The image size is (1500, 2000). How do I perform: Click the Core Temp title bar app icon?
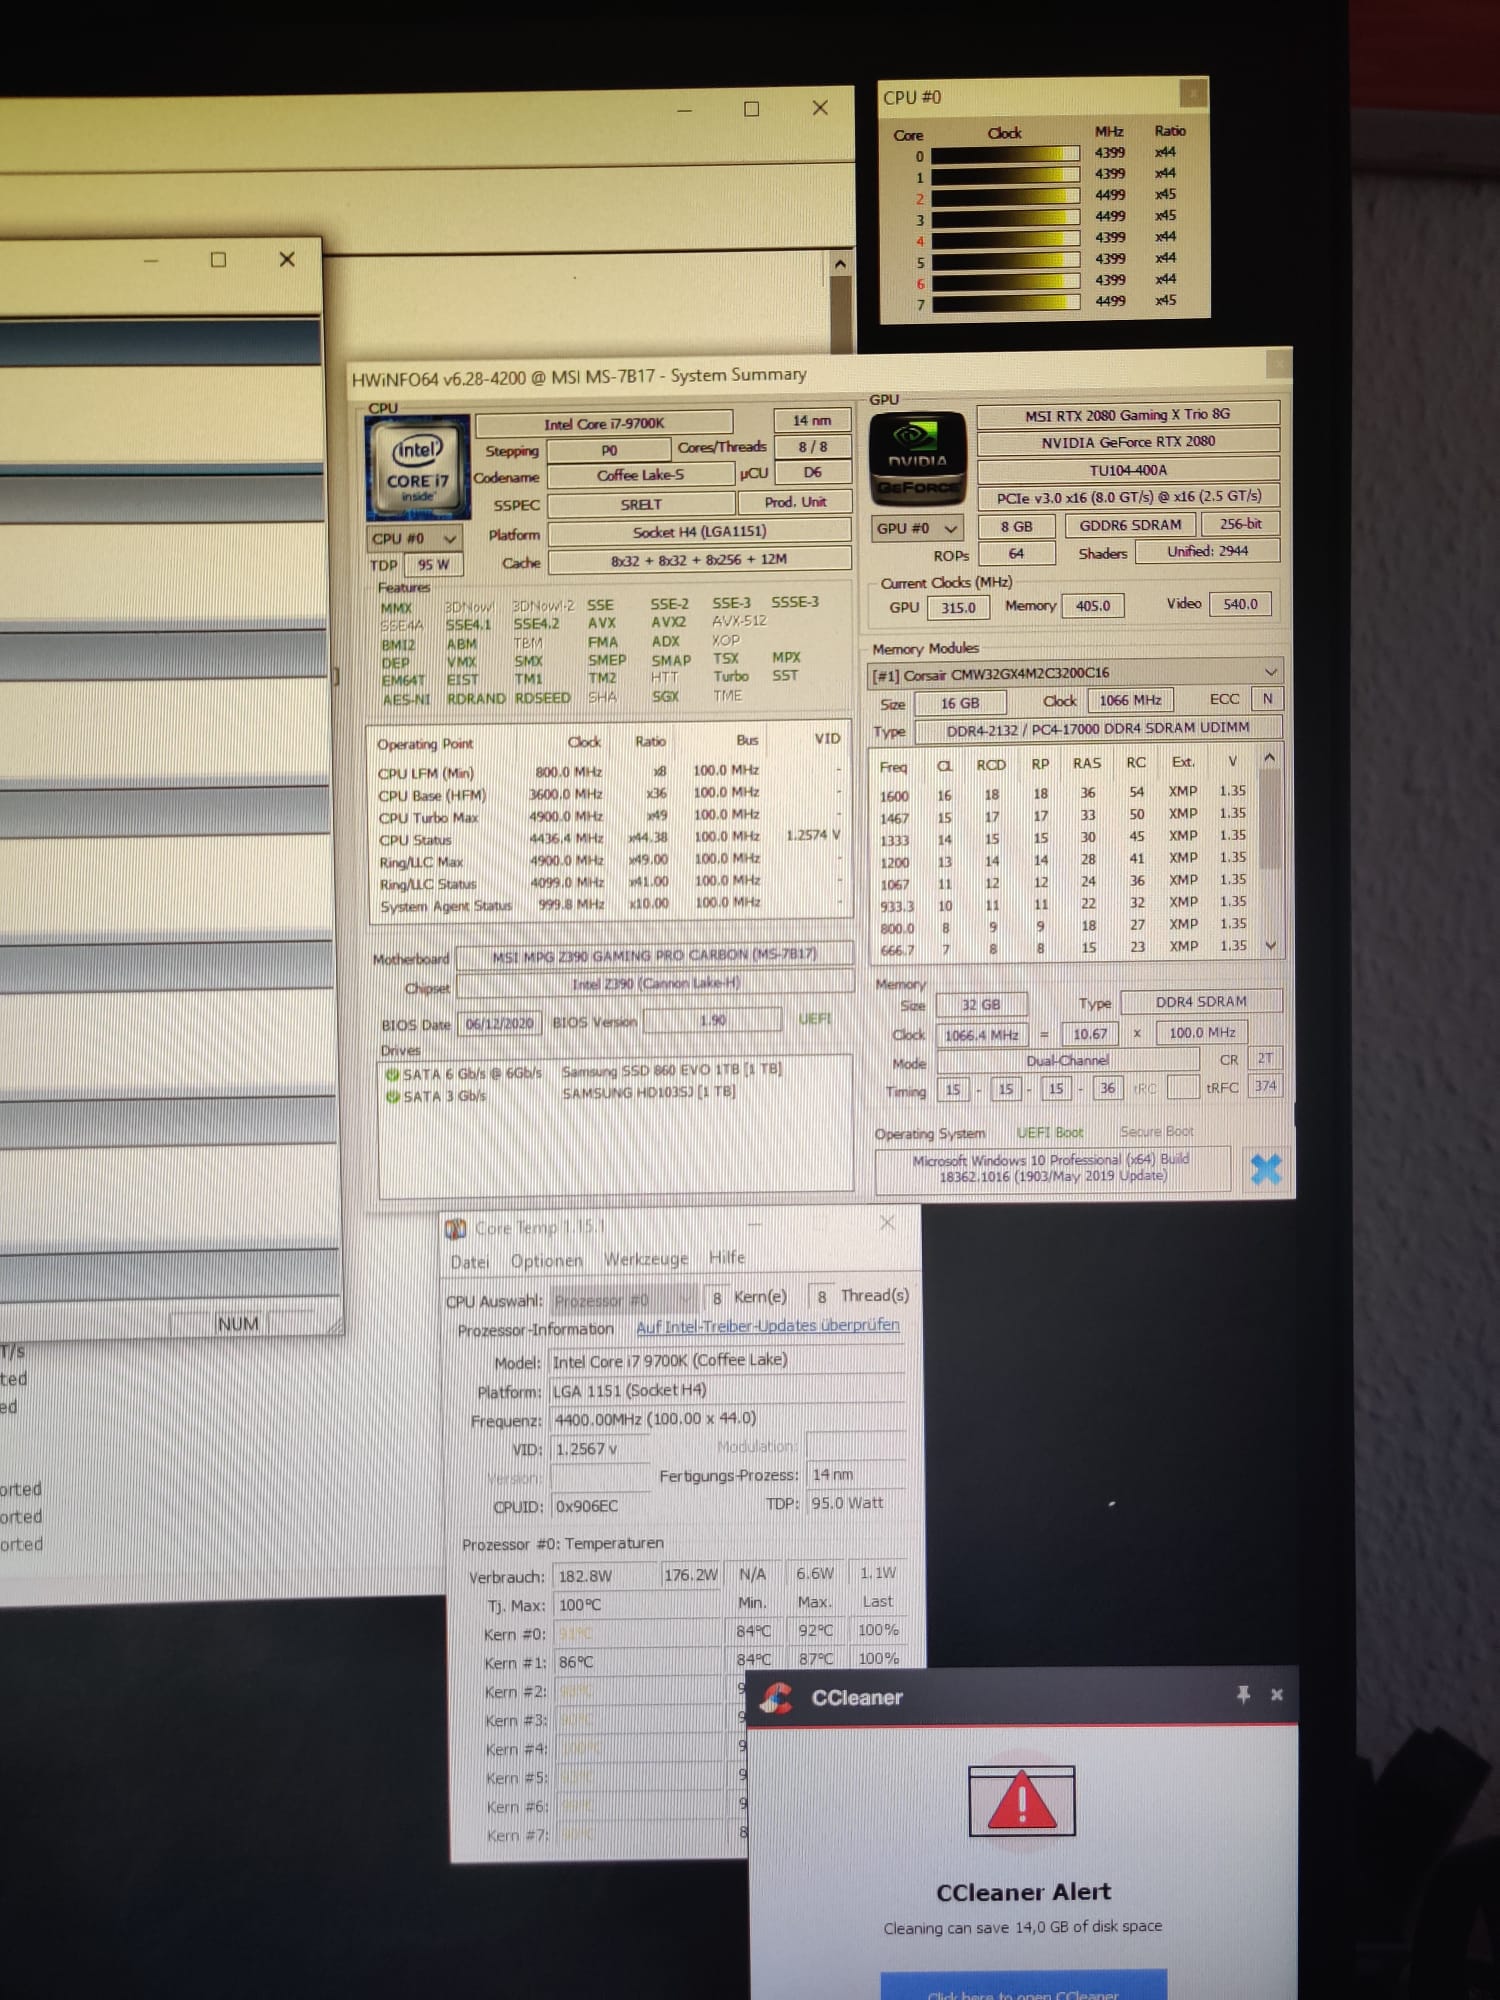[x=455, y=1228]
